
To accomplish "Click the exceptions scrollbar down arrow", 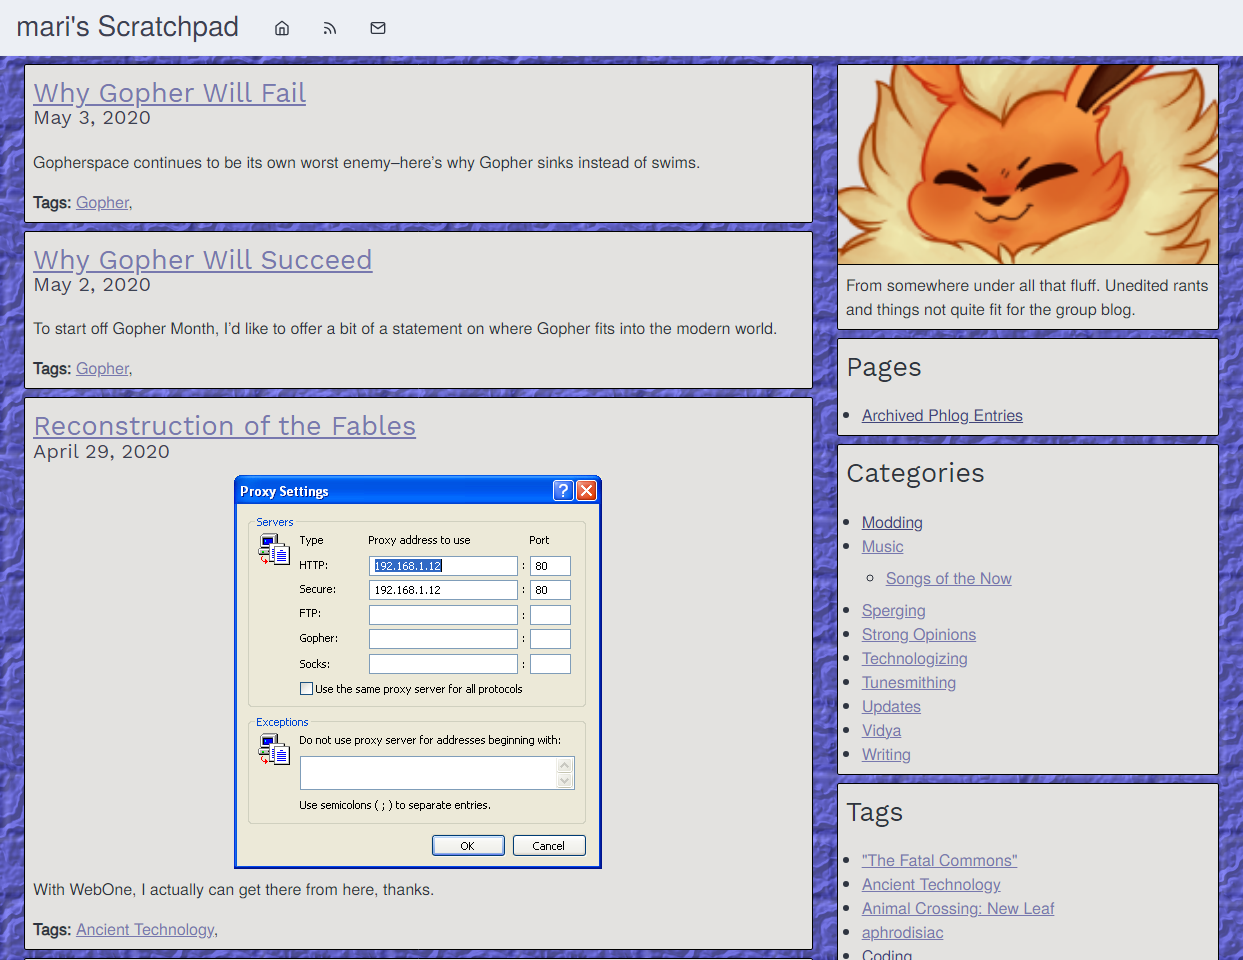I will 565,781.
